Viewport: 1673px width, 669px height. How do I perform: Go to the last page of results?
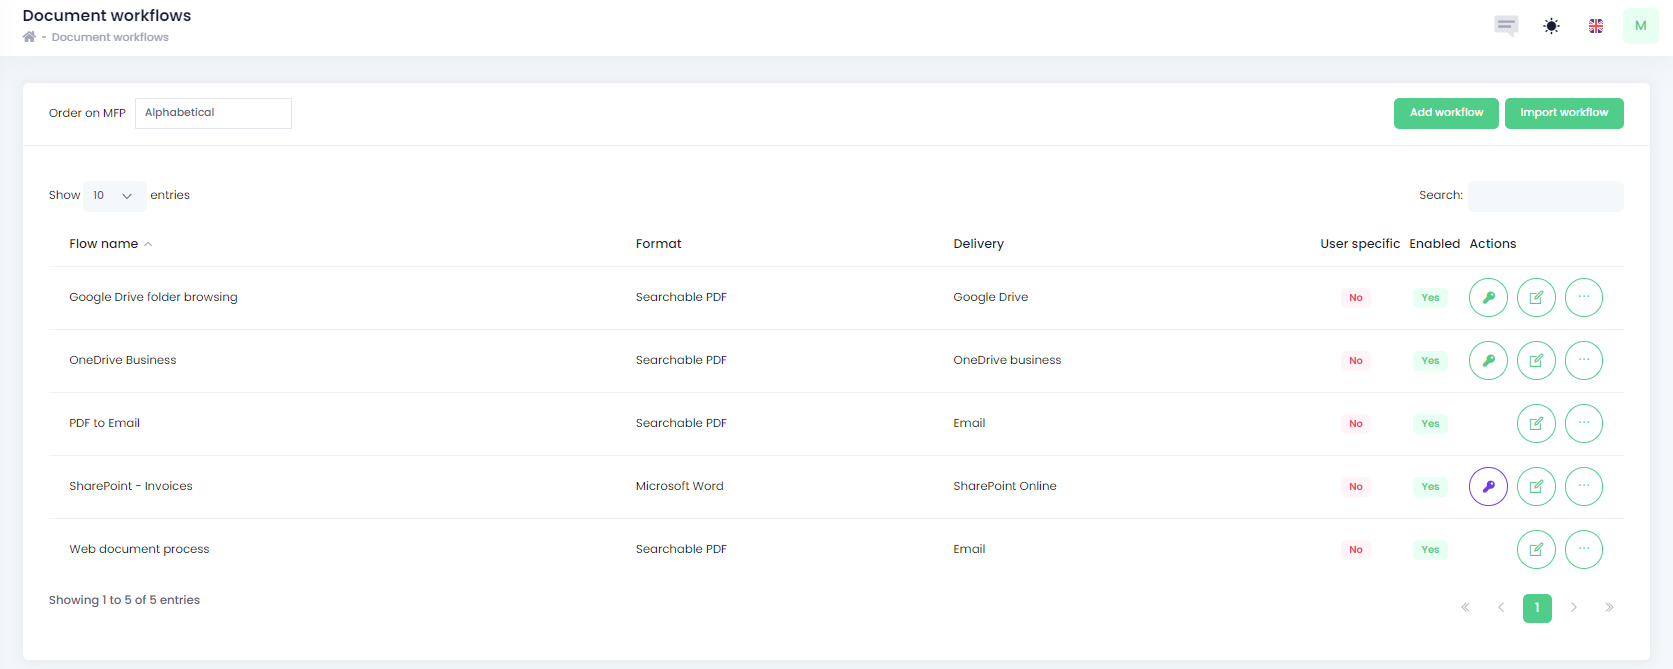point(1609,607)
